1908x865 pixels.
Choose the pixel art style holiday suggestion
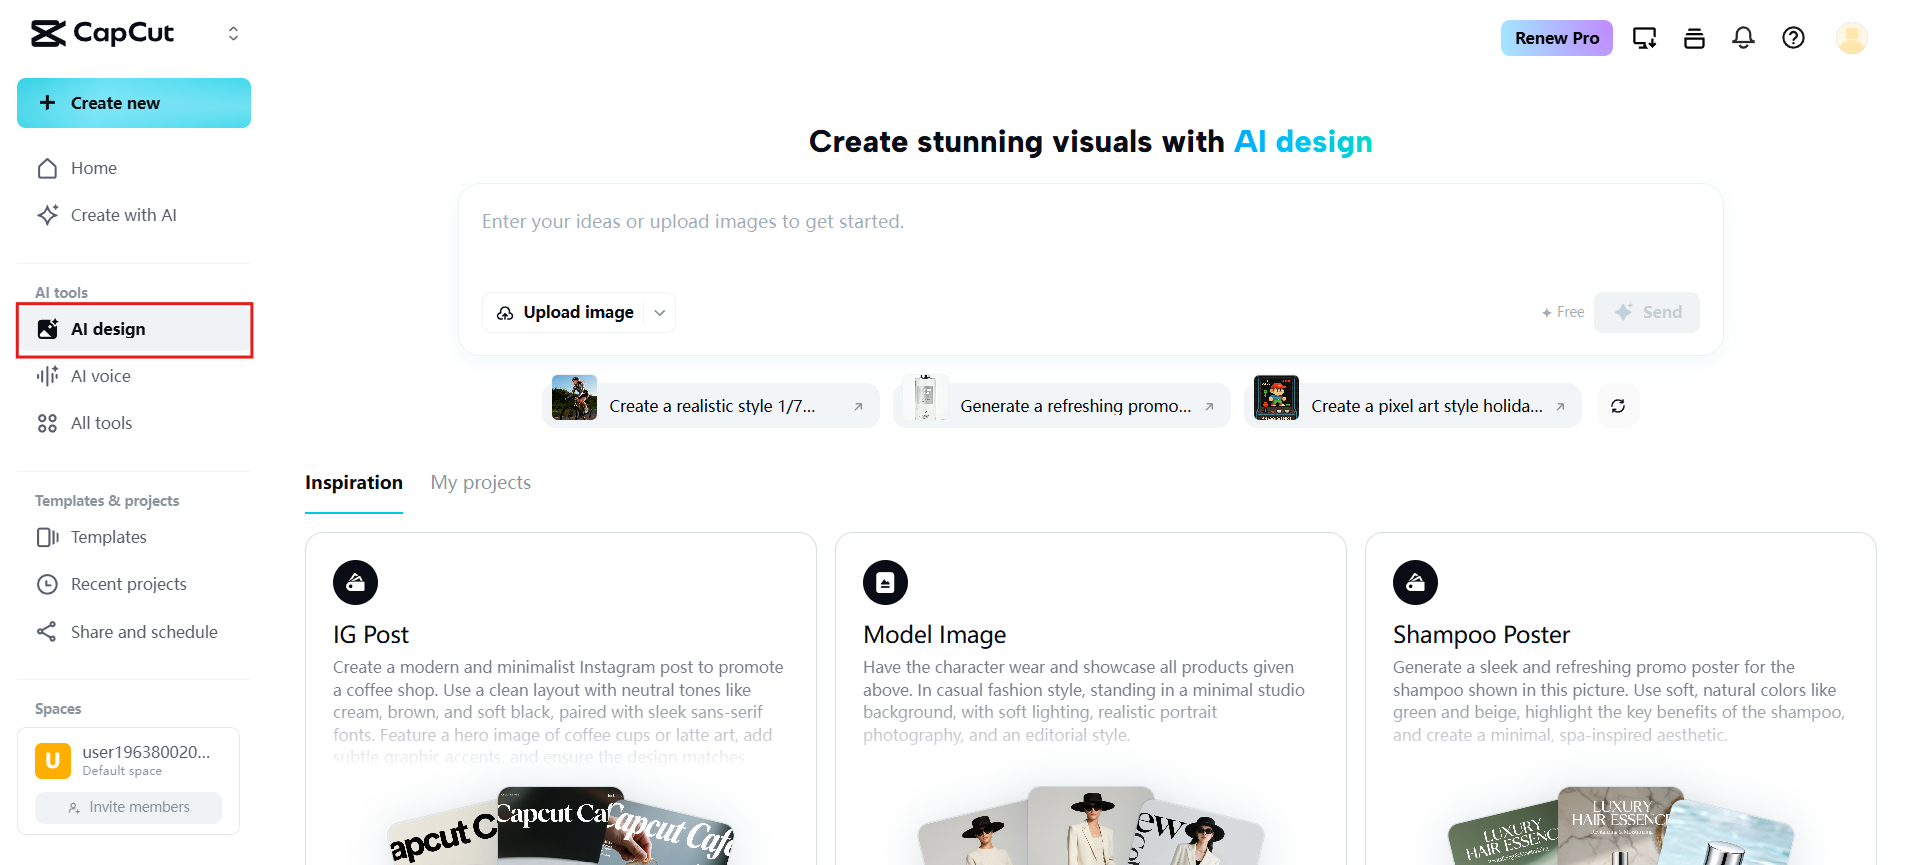click(1413, 405)
